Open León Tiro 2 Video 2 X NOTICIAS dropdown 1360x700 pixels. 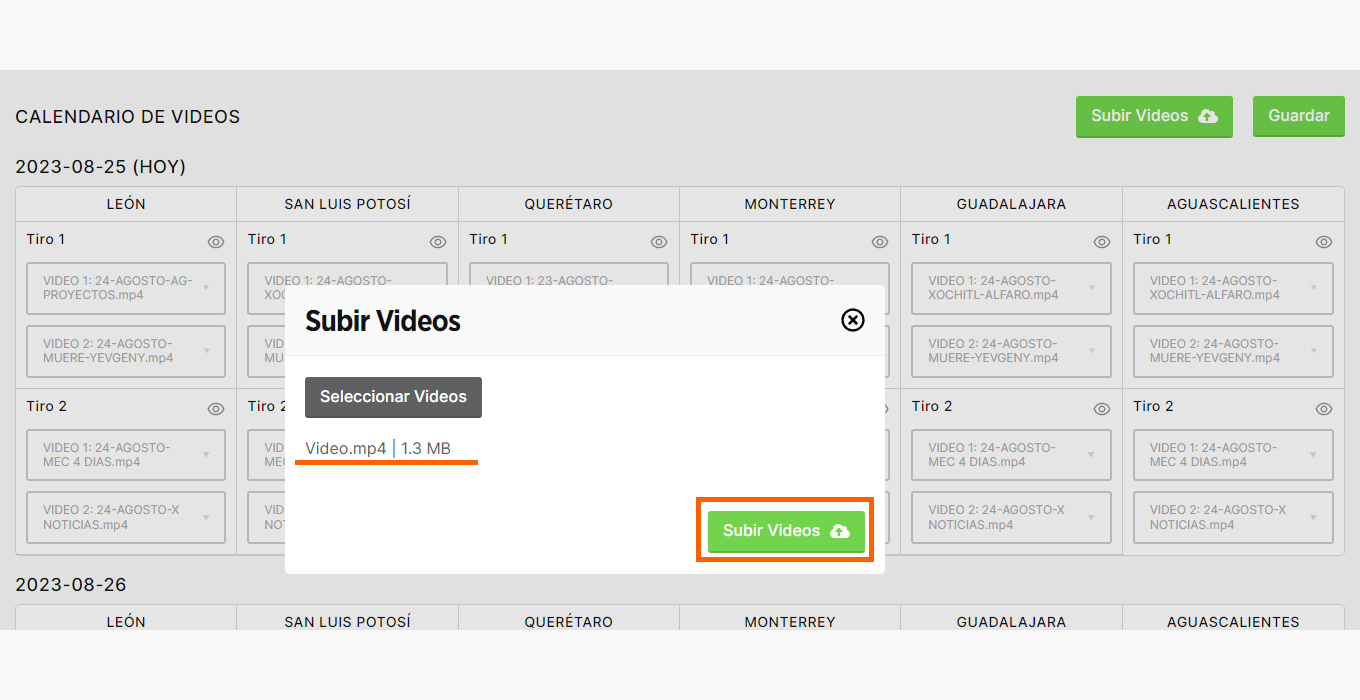pyautogui.click(x=126, y=517)
